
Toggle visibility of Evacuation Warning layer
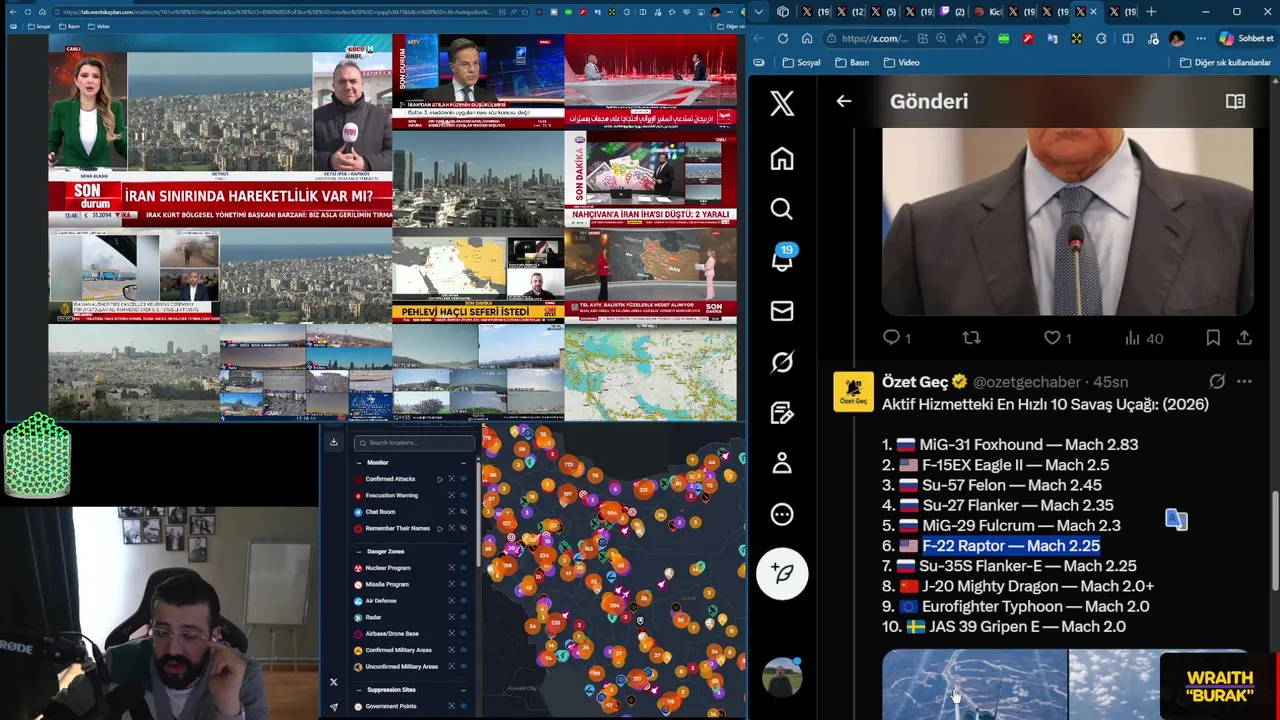(463, 495)
